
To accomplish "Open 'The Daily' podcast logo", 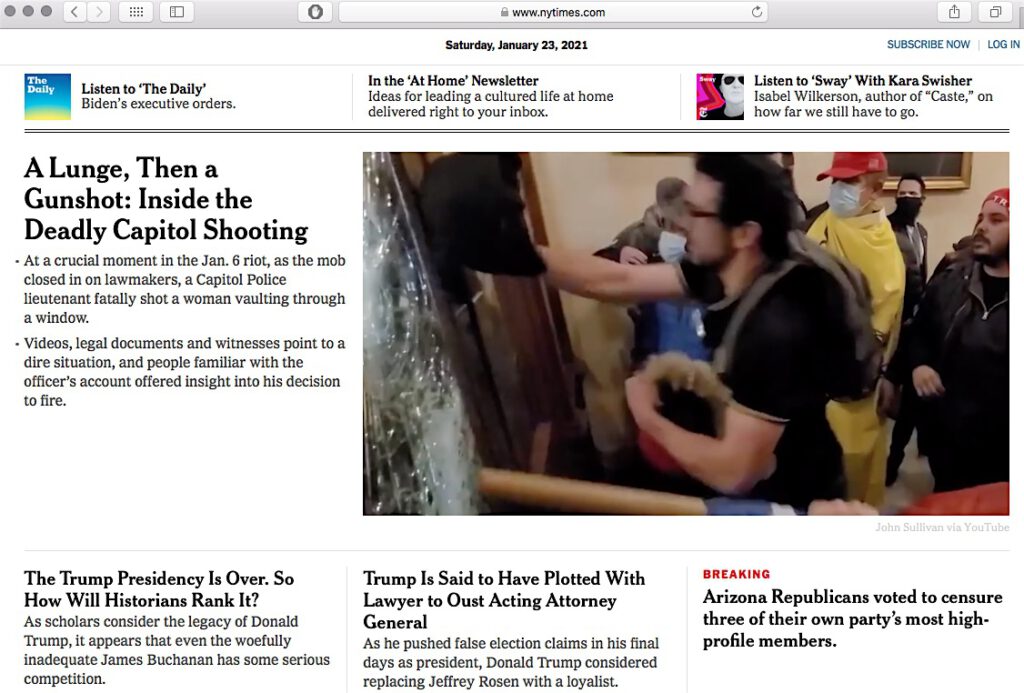I will coord(48,97).
